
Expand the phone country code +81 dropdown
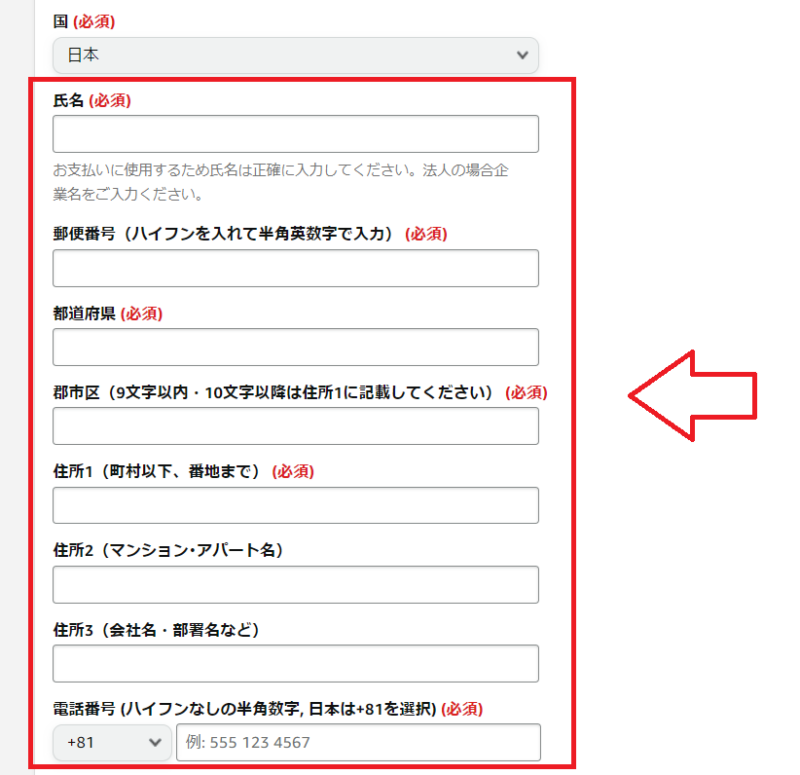click(110, 742)
